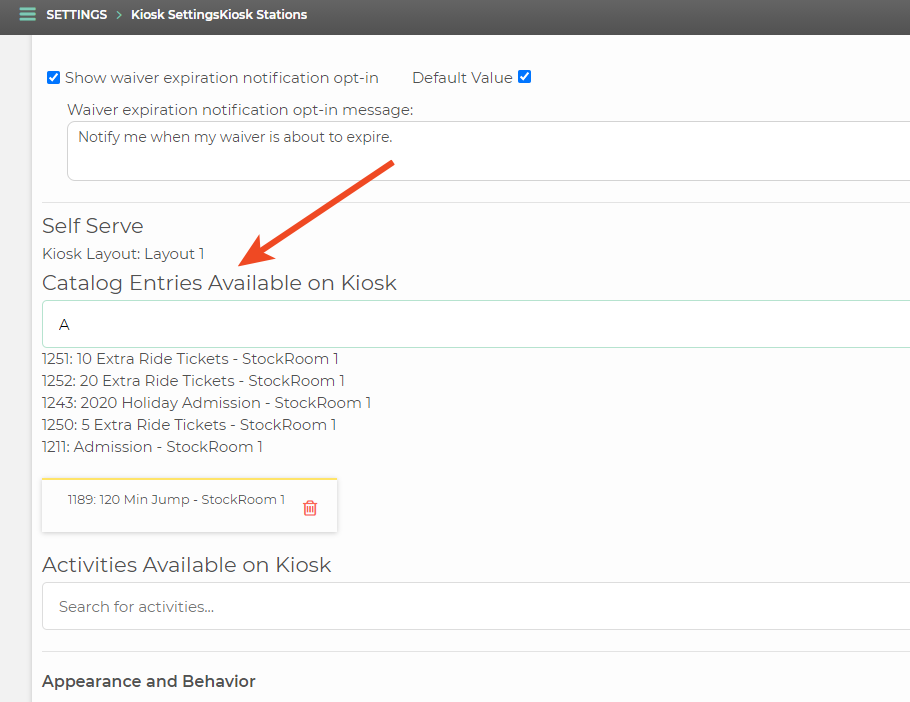Image resolution: width=910 pixels, height=702 pixels.
Task: Choose 1243: 2020 Holiday Admission entry
Action: click(x=206, y=403)
